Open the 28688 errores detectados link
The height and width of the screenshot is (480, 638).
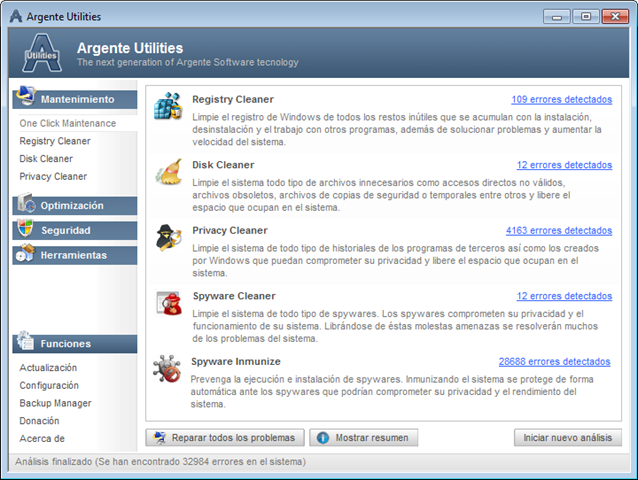pyautogui.click(x=555, y=361)
